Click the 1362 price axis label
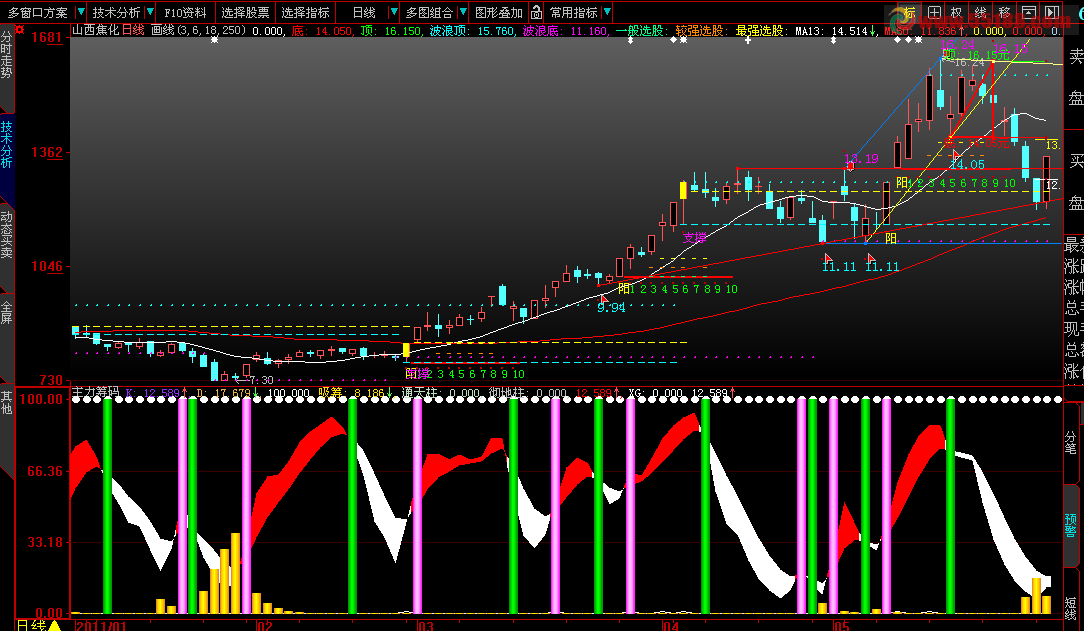Screen dimensions: 1084x631 47,152
